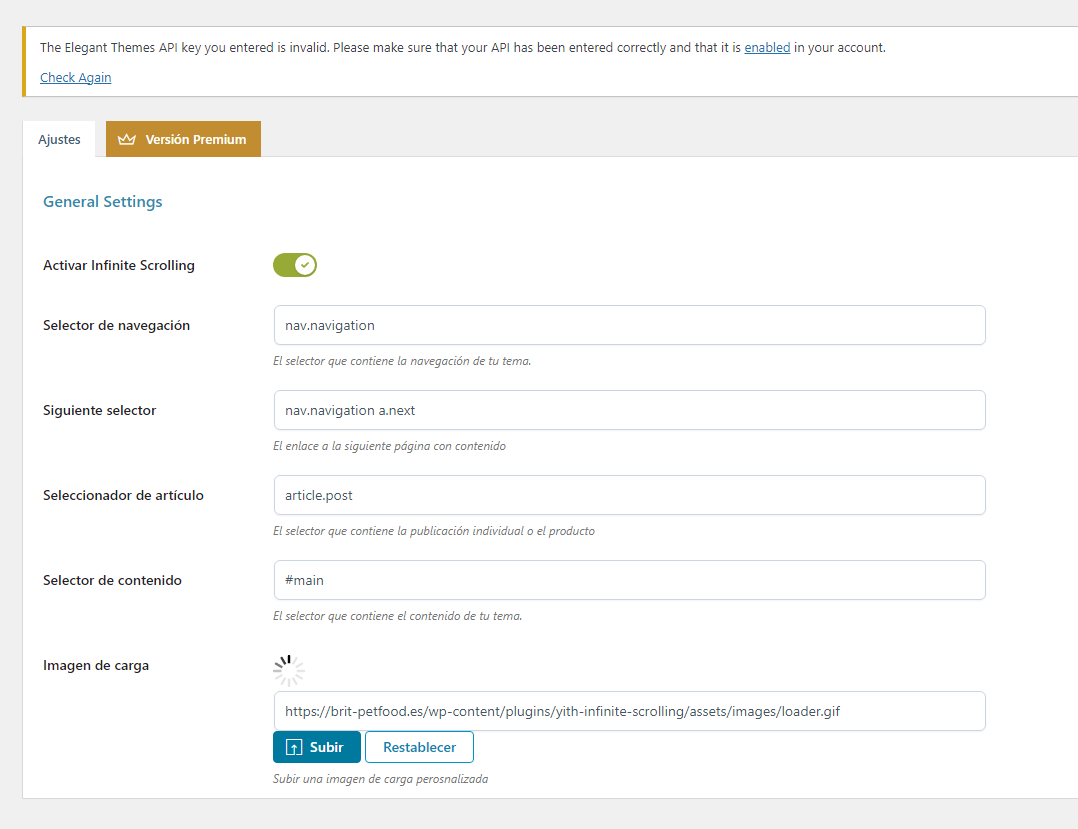Screen dimensions: 1078x829
Task: Click the crown icon on the Premium tab
Action: point(126,140)
